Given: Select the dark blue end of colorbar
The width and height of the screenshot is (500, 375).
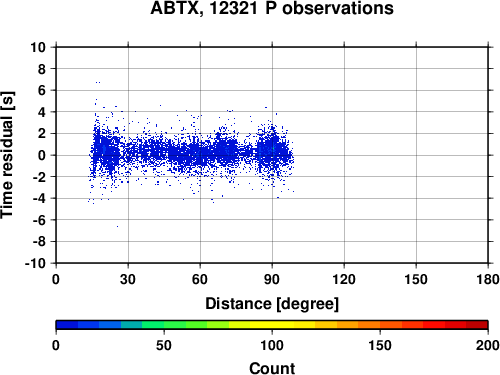Looking at the screenshot, I should tap(67, 325).
